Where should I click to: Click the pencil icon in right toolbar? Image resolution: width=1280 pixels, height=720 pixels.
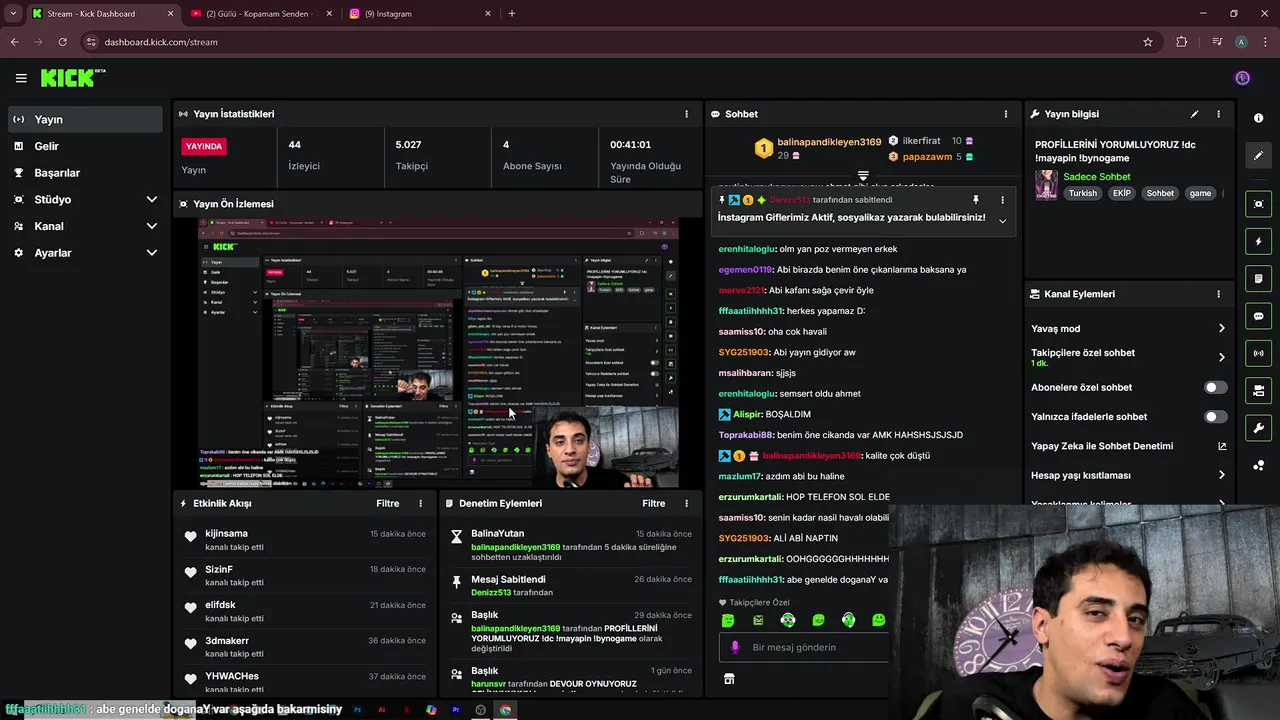[x=1258, y=155]
